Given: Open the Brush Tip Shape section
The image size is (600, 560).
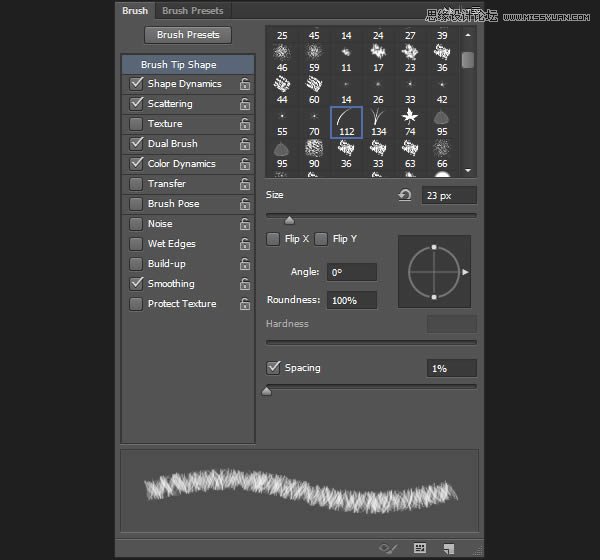Looking at the screenshot, I should pos(188,64).
